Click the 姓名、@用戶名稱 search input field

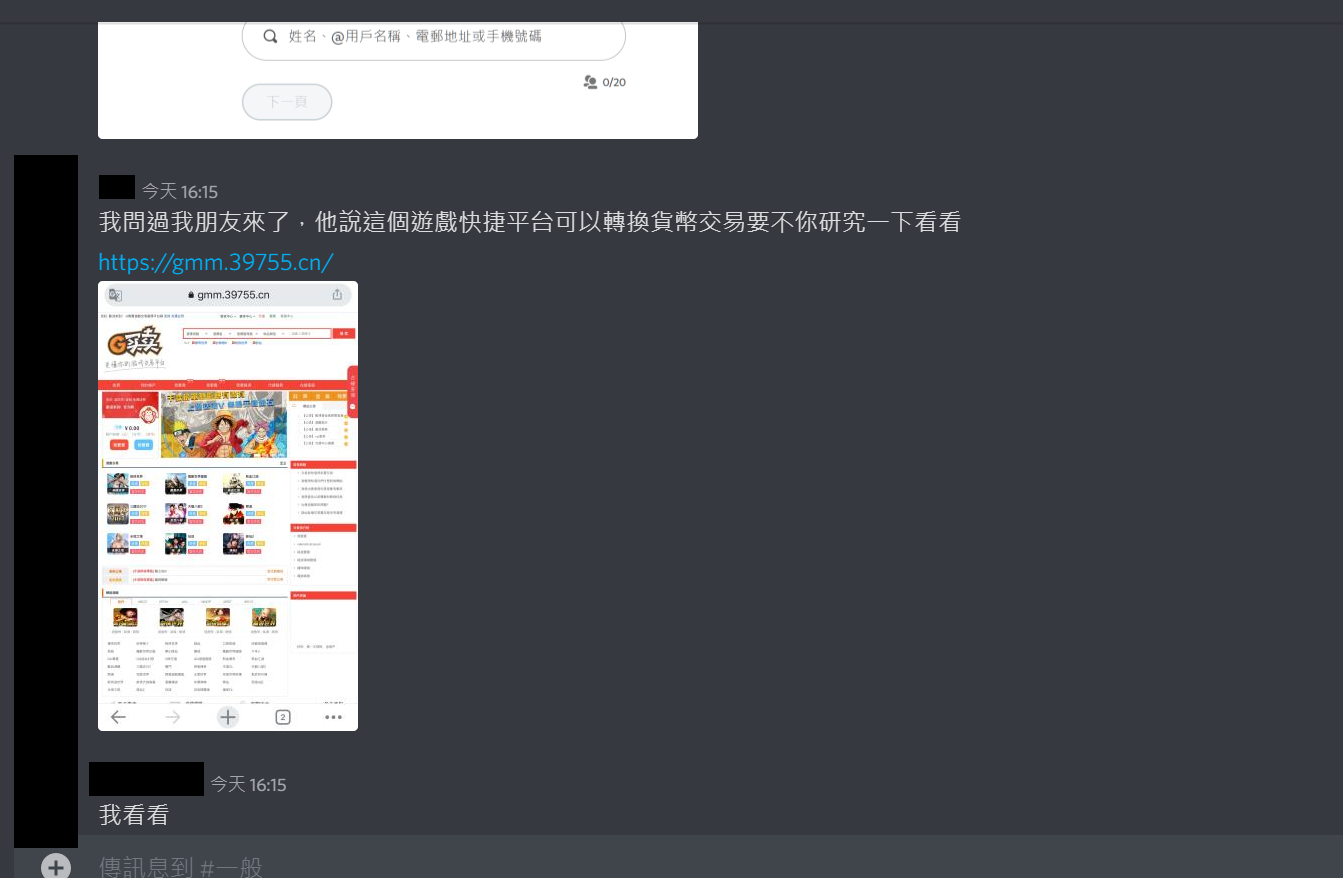[440, 37]
